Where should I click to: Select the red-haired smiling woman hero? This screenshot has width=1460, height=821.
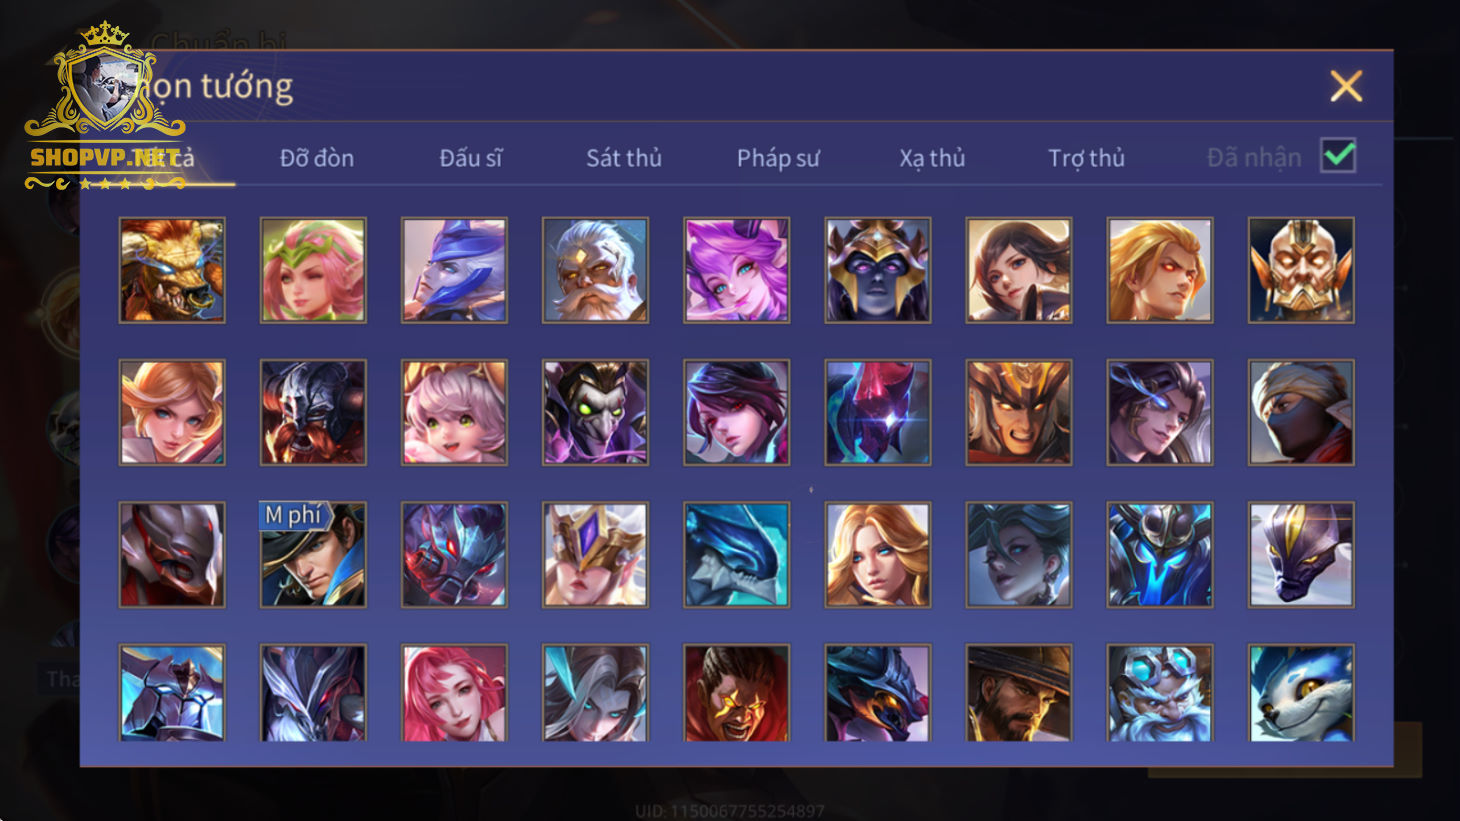tap(454, 692)
